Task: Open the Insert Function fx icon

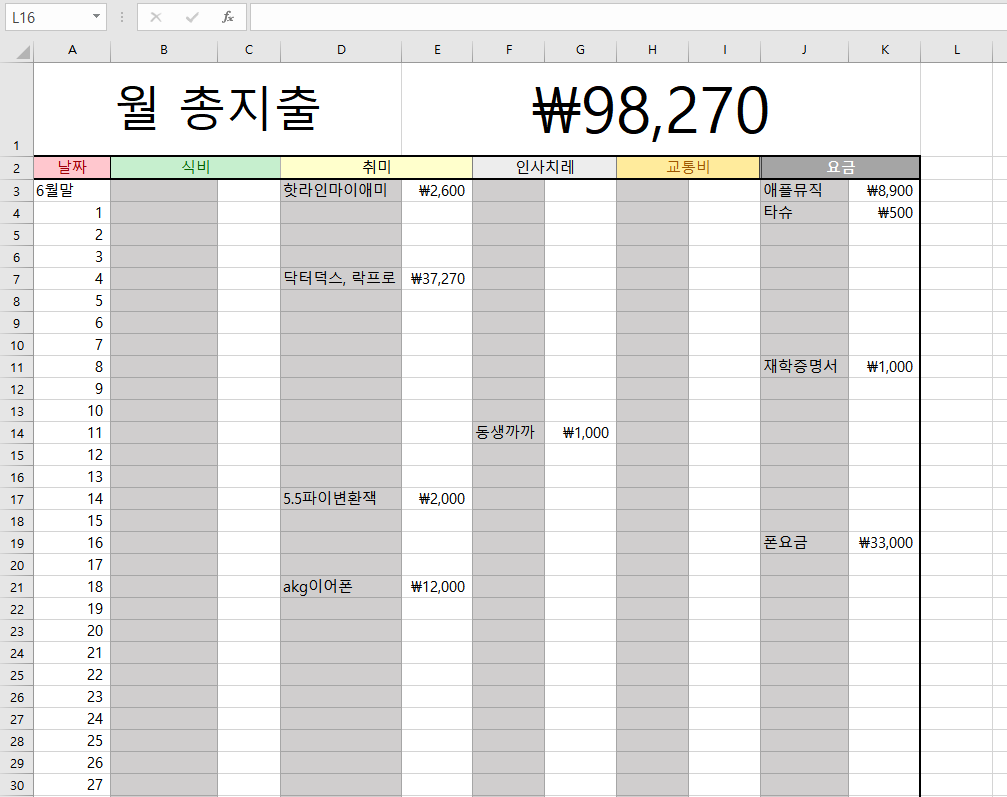Action: (227, 17)
